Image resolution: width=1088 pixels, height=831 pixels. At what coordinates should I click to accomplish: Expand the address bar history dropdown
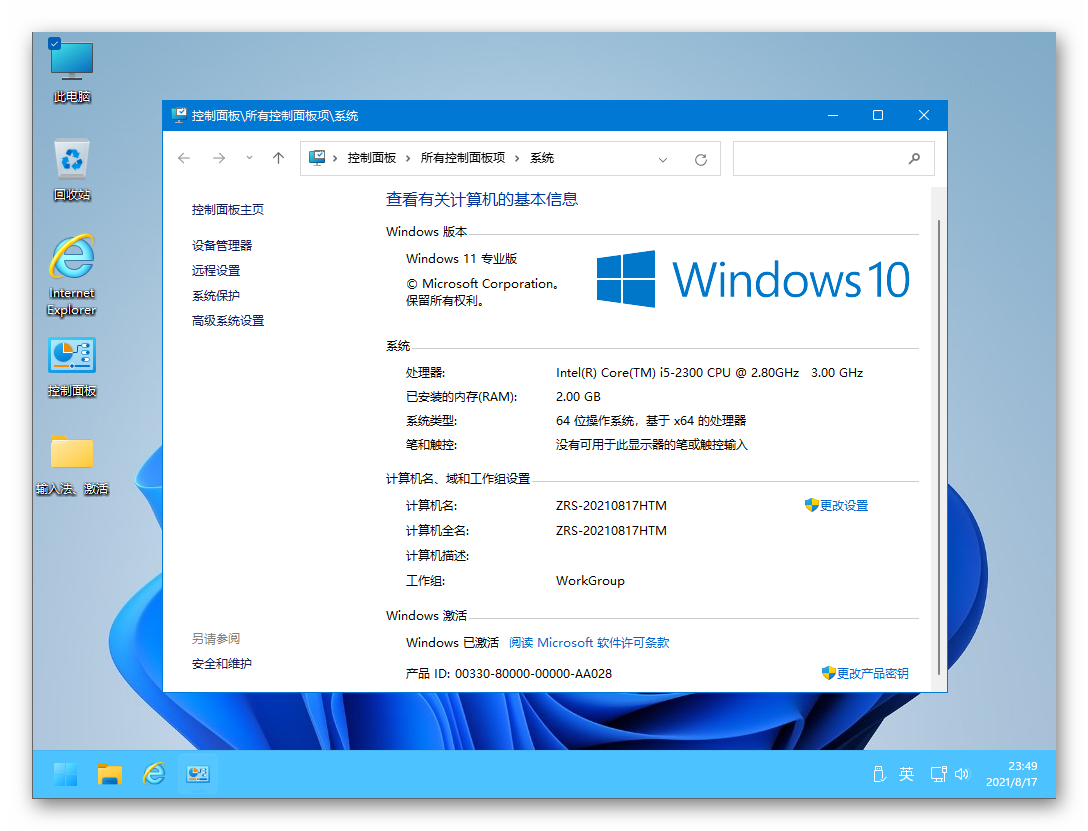point(663,160)
